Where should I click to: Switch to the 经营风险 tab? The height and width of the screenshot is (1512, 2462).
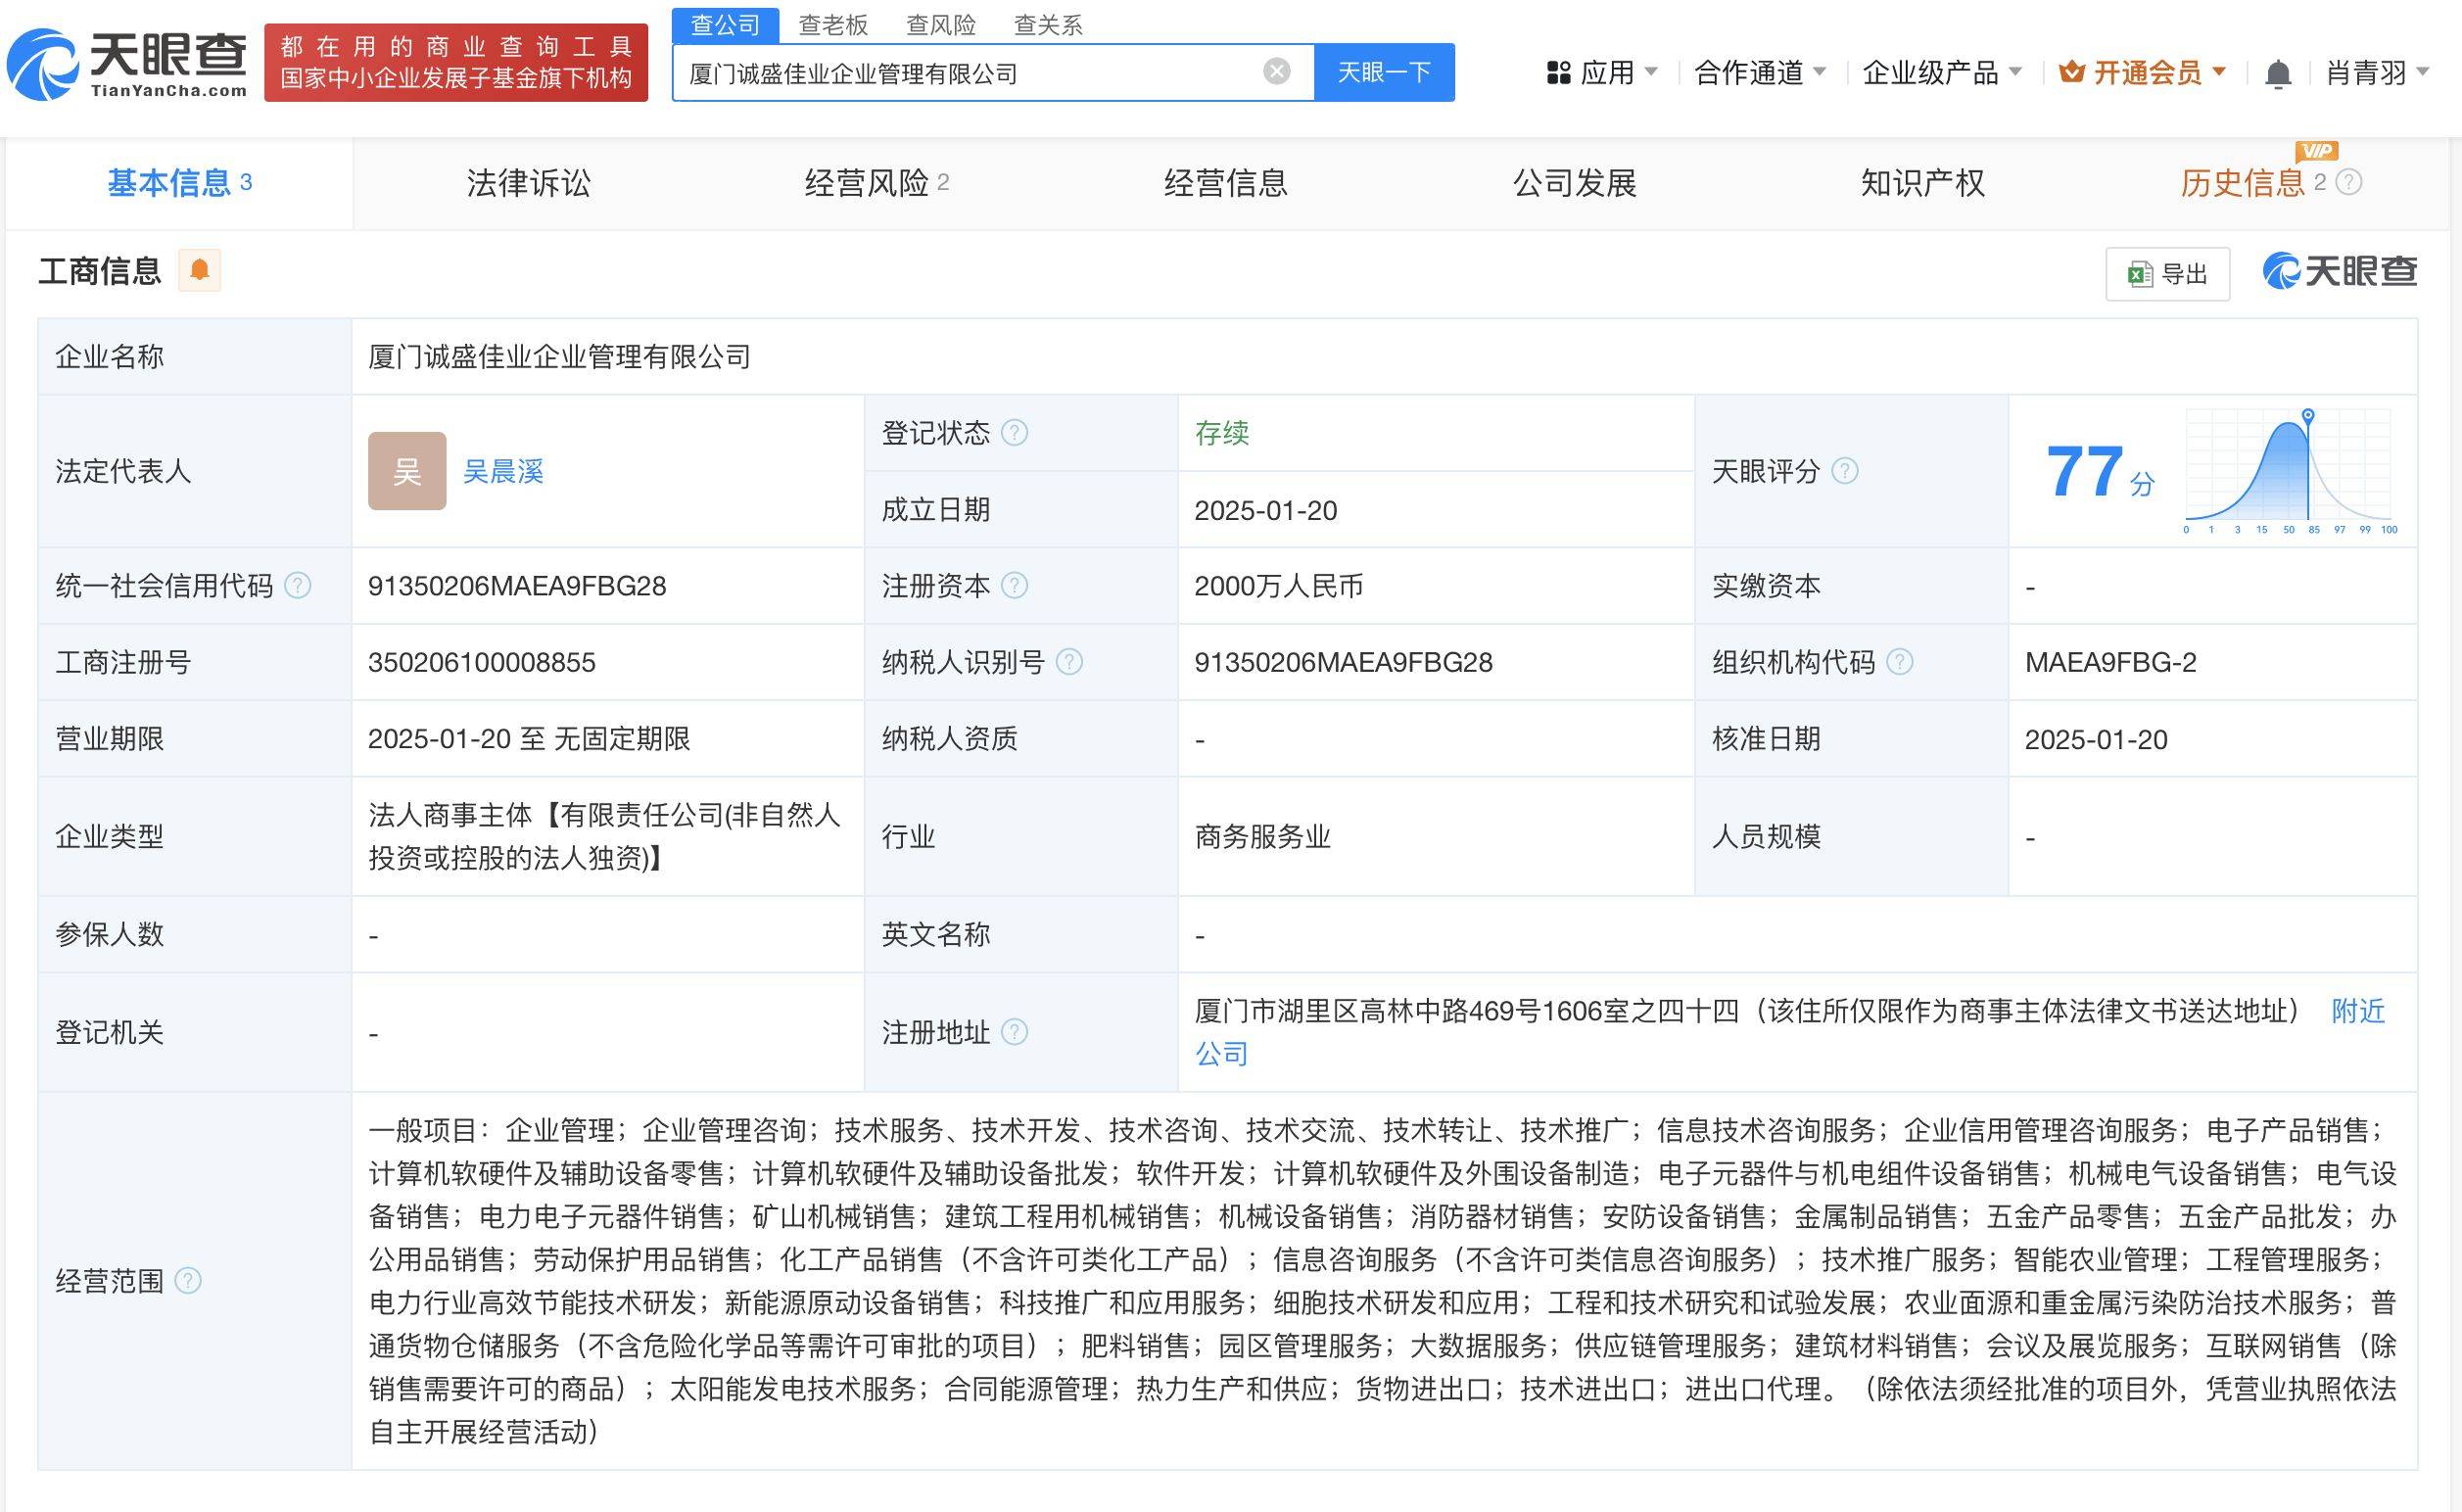876,183
